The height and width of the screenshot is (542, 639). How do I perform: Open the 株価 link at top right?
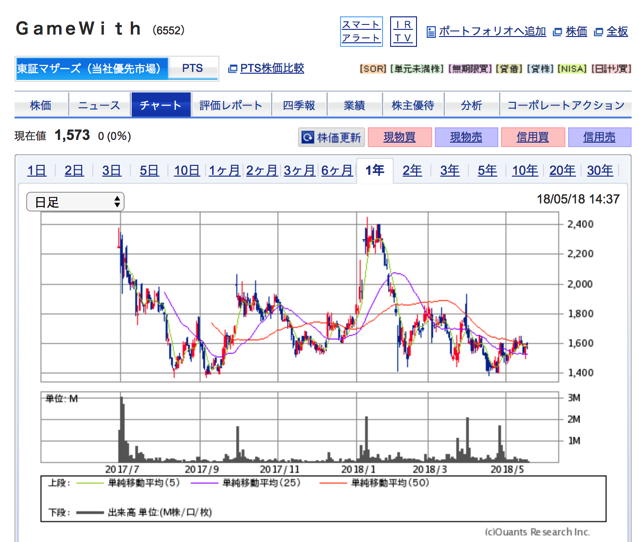click(576, 31)
